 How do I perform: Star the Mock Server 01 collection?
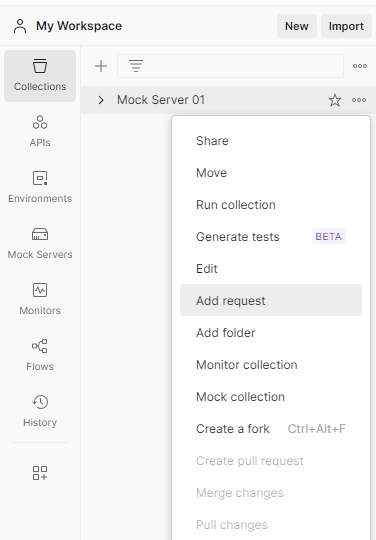point(335,100)
